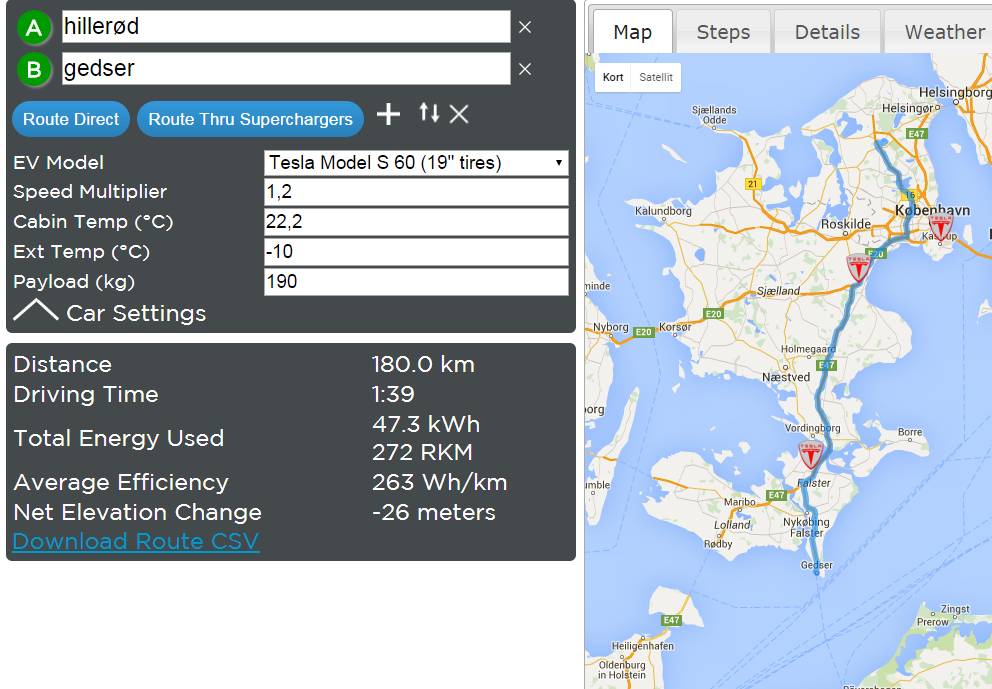Click the 272 RKM value
Screen dimensions: 992x689
click(x=422, y=452)
